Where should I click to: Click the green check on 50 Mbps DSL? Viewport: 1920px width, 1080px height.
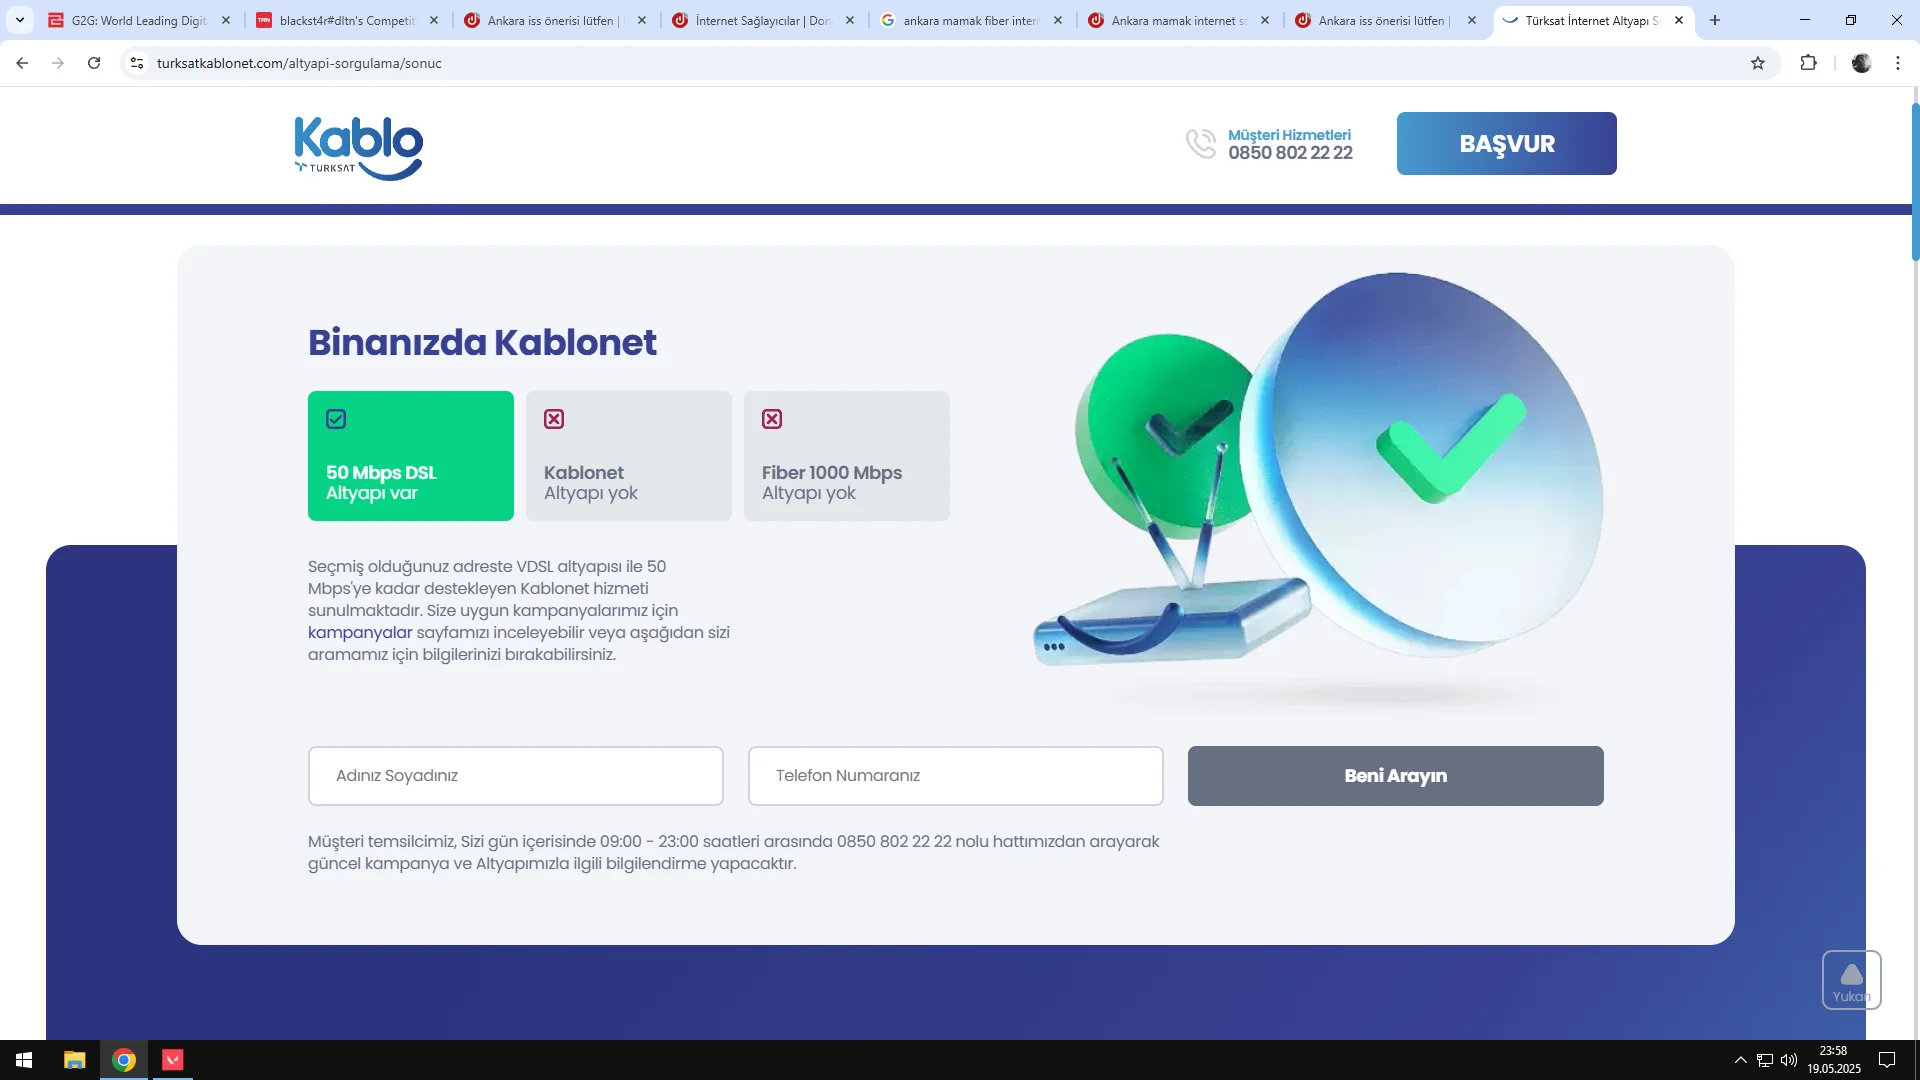336,419
